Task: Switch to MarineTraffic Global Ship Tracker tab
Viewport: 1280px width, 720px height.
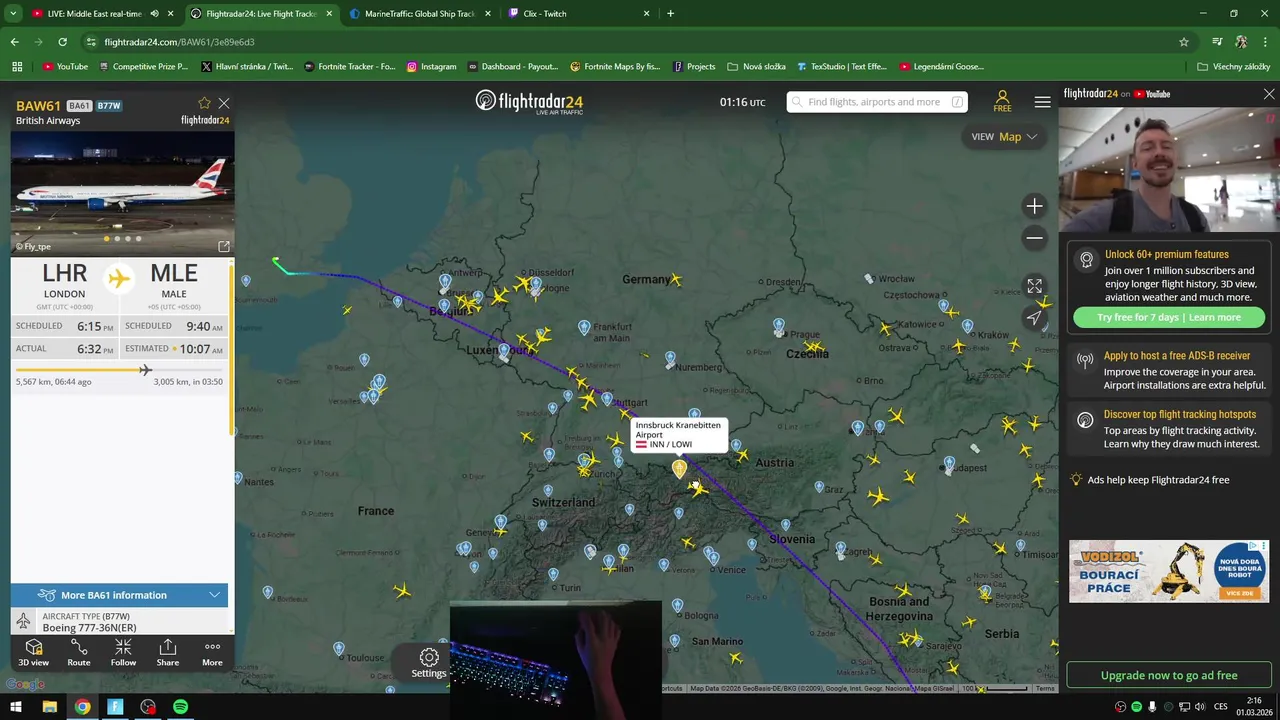Action: 420,14
